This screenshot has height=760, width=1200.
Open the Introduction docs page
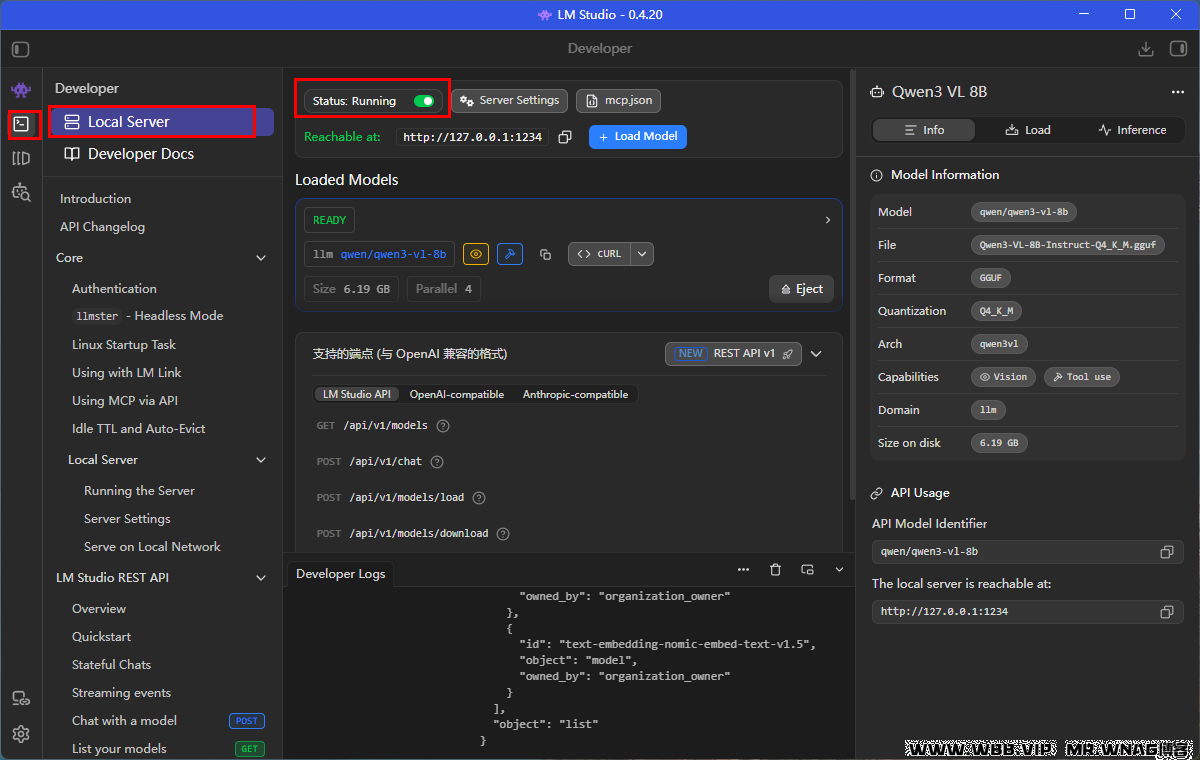click(95, 199)
